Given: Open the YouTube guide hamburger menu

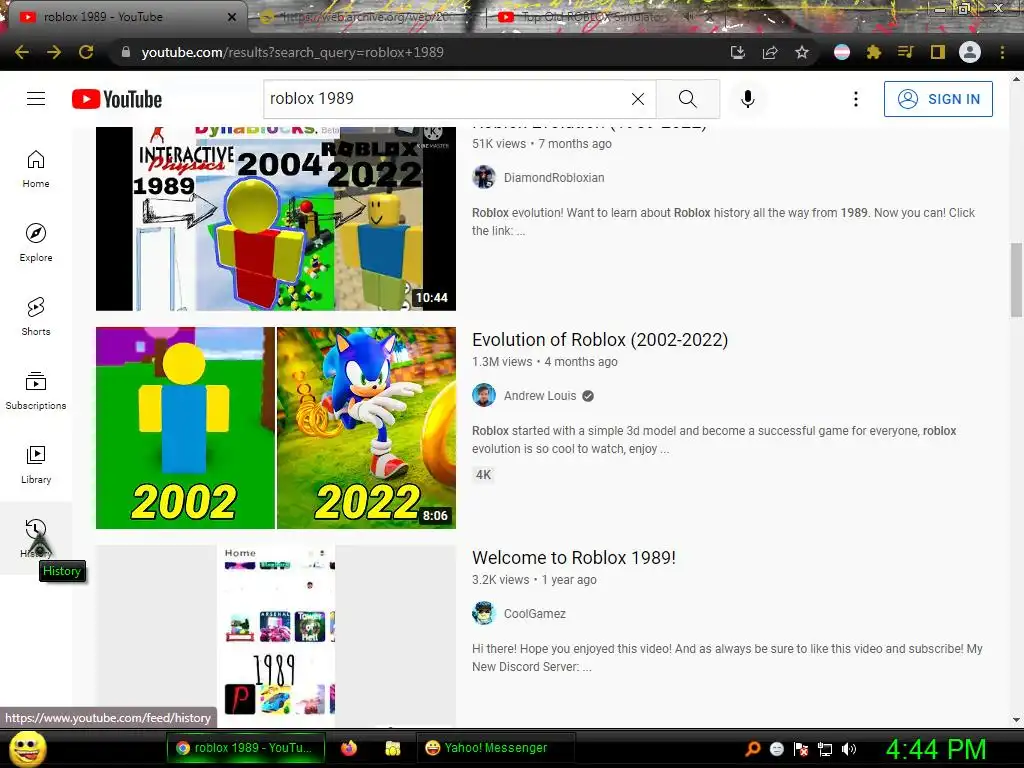Looking at the screenshot, I should pyautogui.click(x=36, y=99).
